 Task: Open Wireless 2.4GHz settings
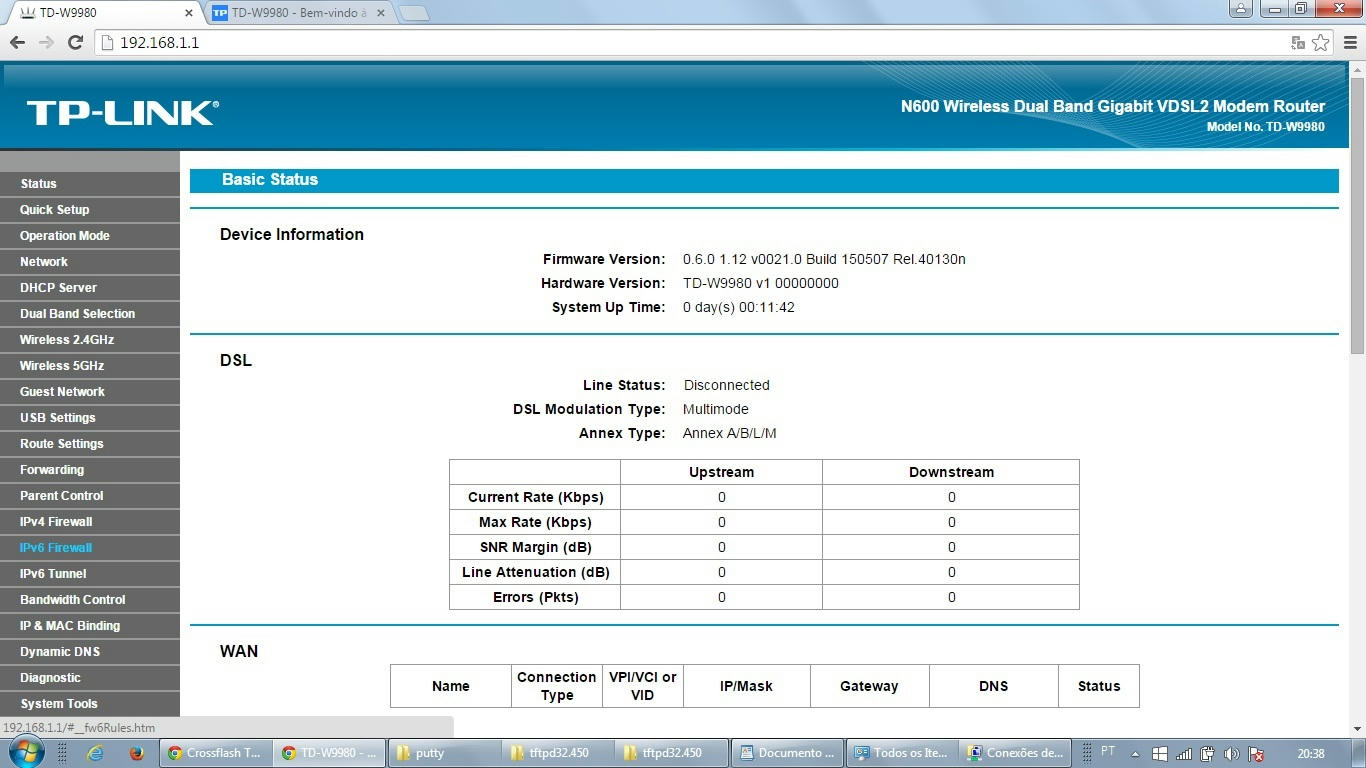90,339
